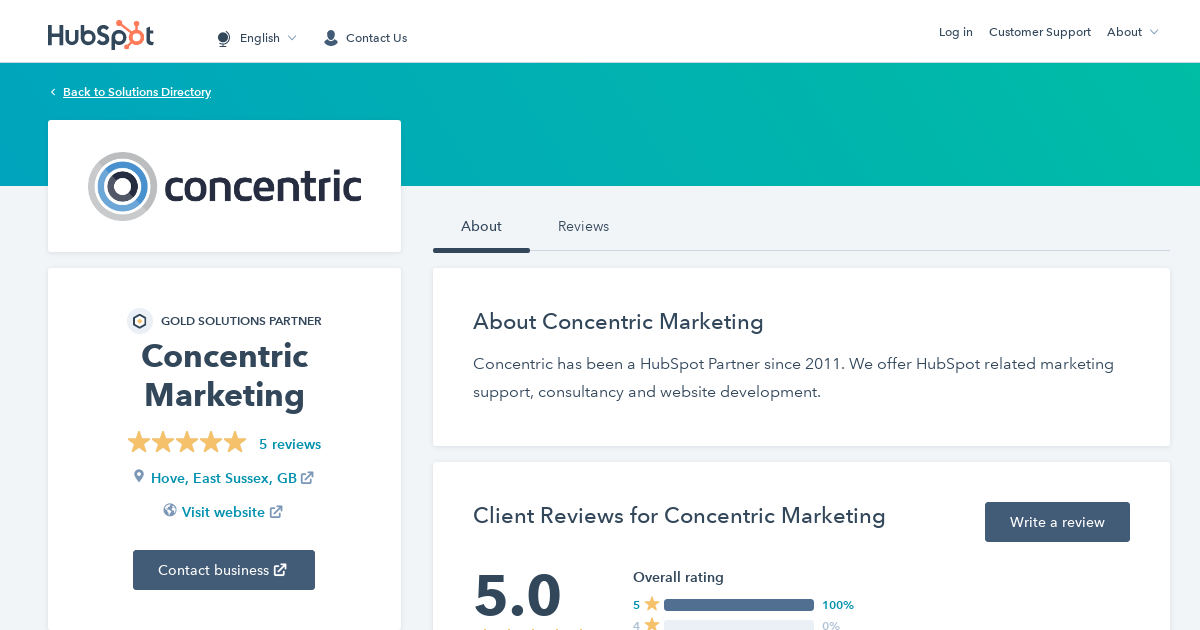The image size is (1200, 630).
Task: Click the 5-star rating progress bar
Action: coord(738,604)
